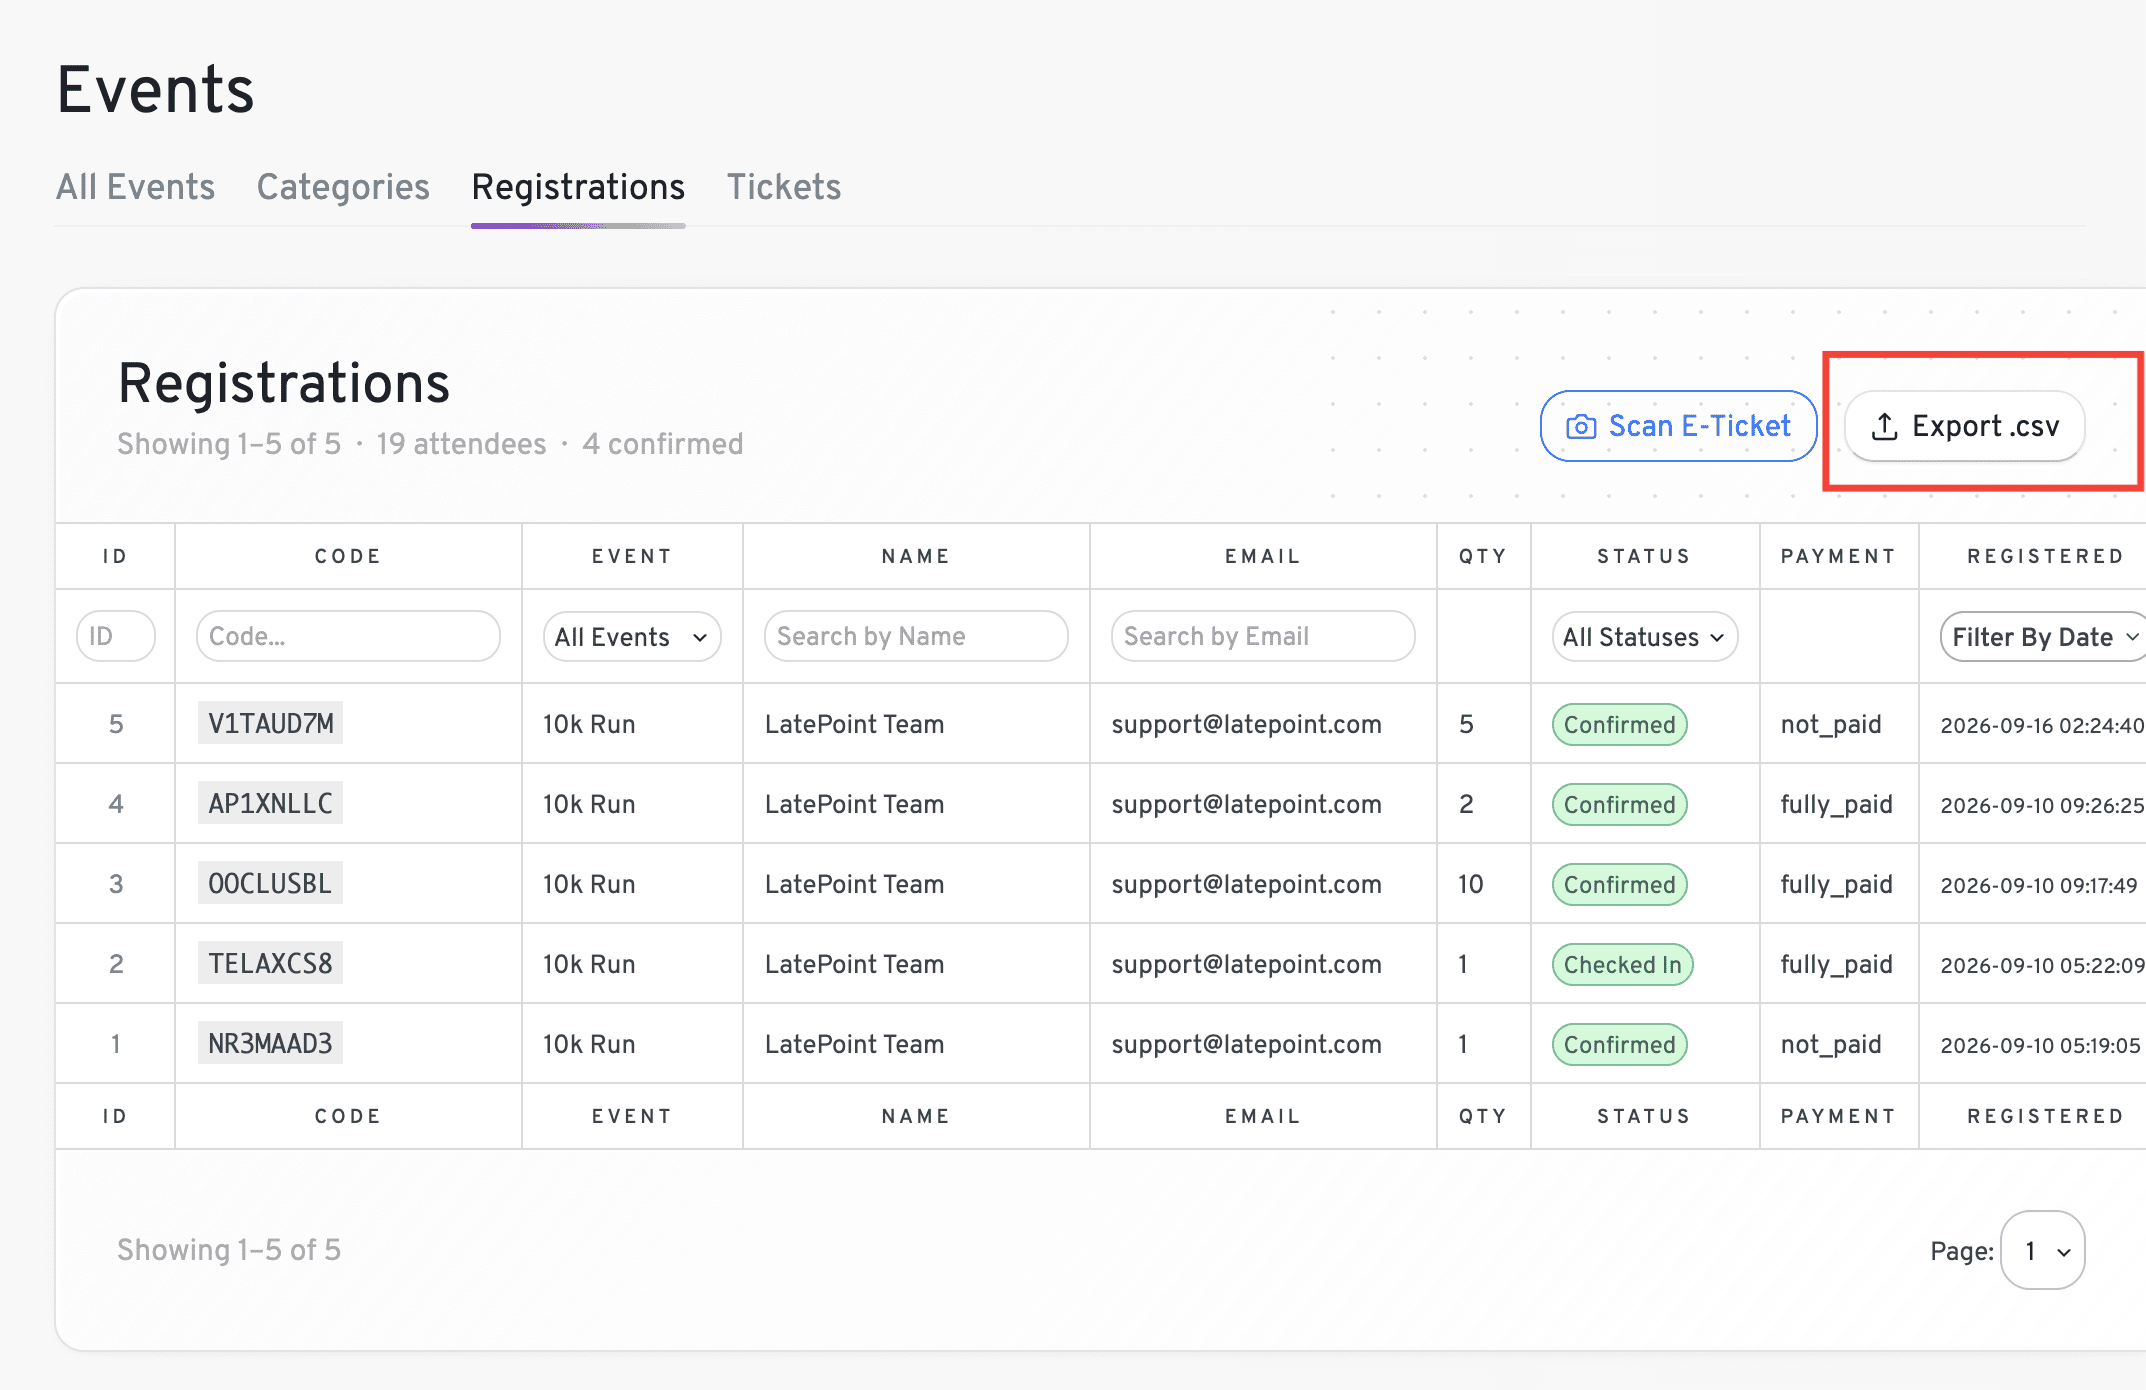Click the Checked In status badge
The width and height of the screenshot is (2146, 1390).
click(x=1622, y=964)
